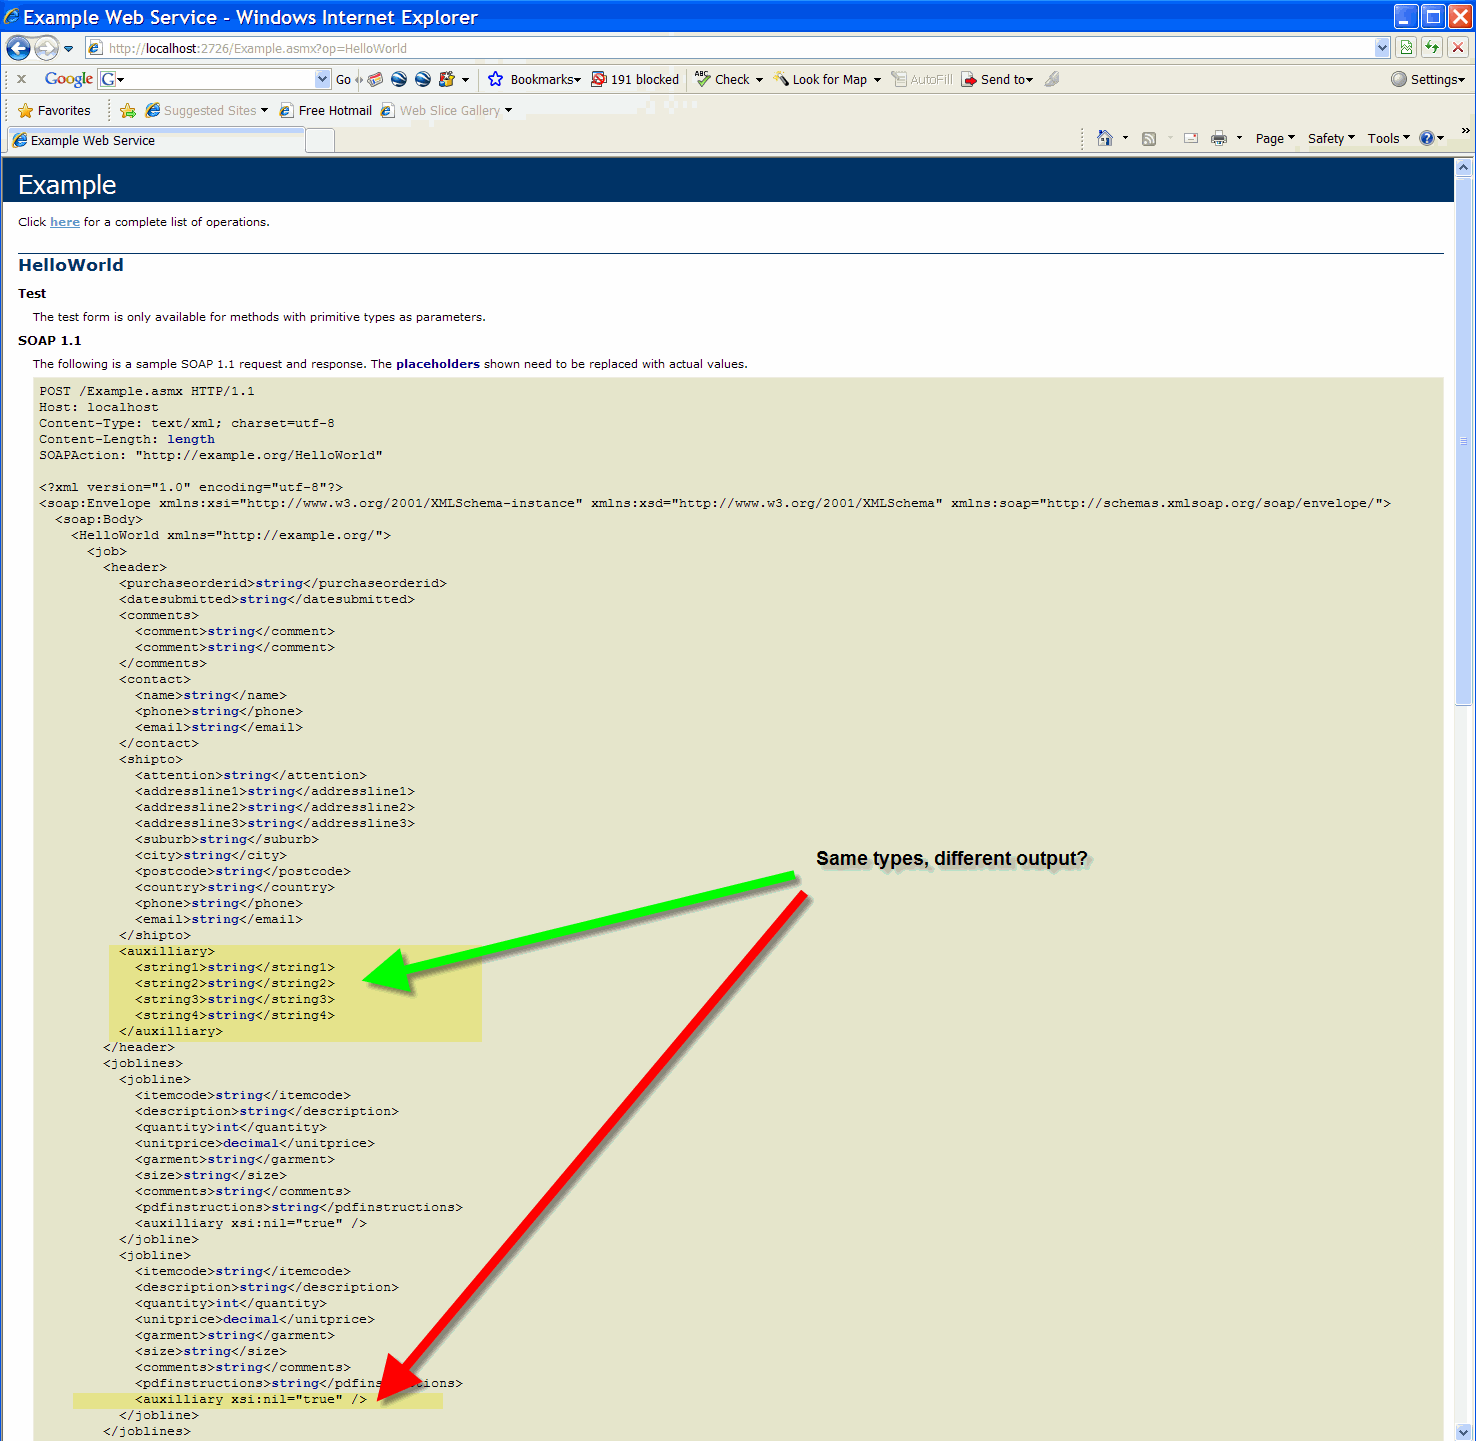
Task: Expand the Google search box dropdown
Action: [x=322, y=79]
